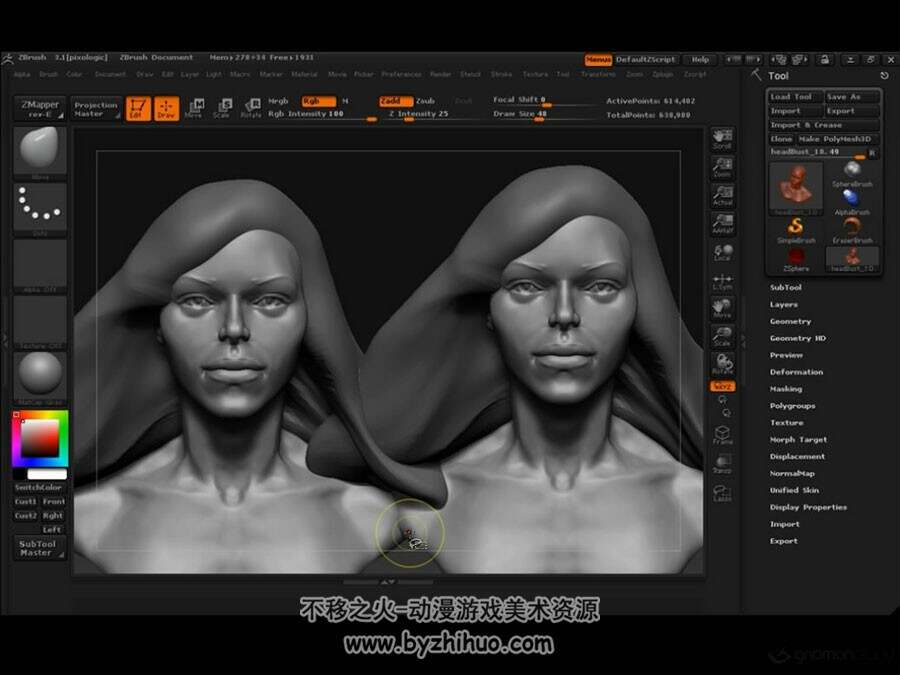This screenshot has width=900, height=675.
Task: Select the EraserBrush tool
Action: pos(852,230)
